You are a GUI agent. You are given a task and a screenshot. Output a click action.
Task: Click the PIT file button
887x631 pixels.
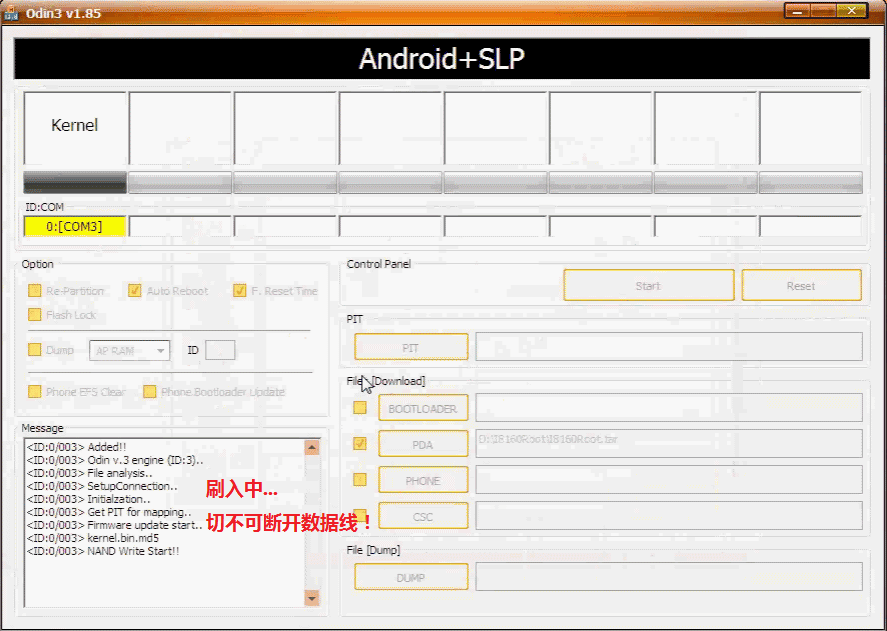coord(411,347)
